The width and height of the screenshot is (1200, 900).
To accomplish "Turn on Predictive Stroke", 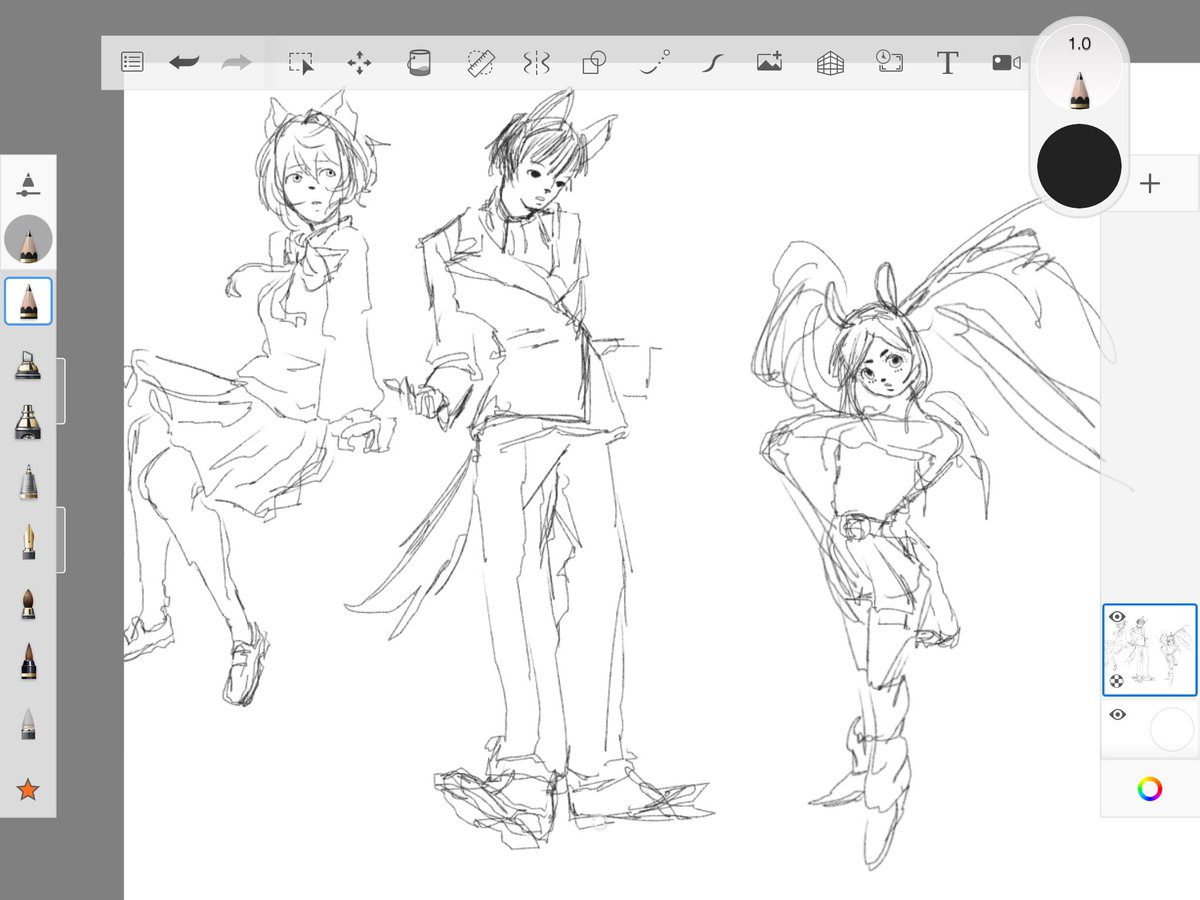I will pos(654,63).
